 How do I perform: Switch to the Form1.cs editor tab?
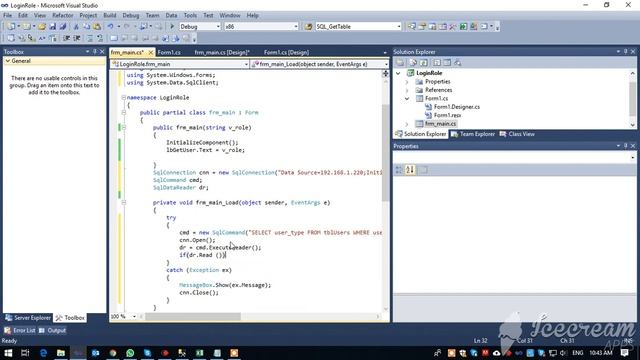click(169, 52)
